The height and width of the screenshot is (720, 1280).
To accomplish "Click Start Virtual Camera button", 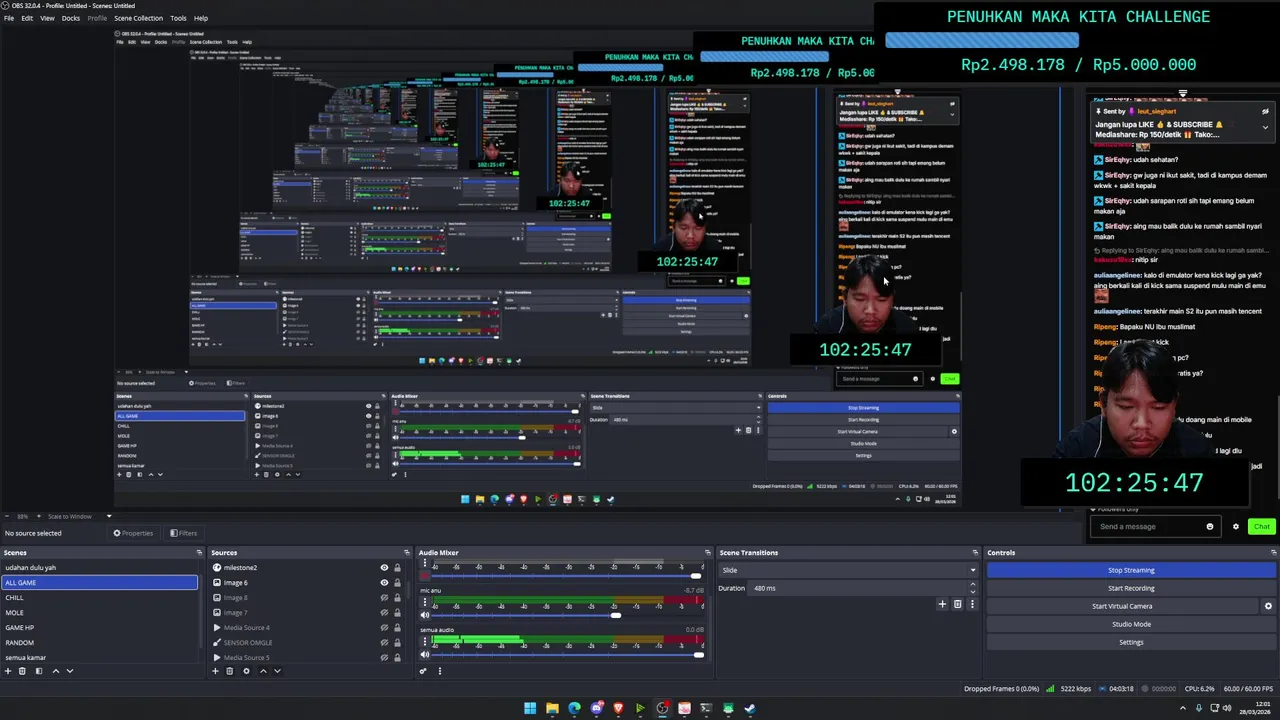I will [x=1122, y=606].
